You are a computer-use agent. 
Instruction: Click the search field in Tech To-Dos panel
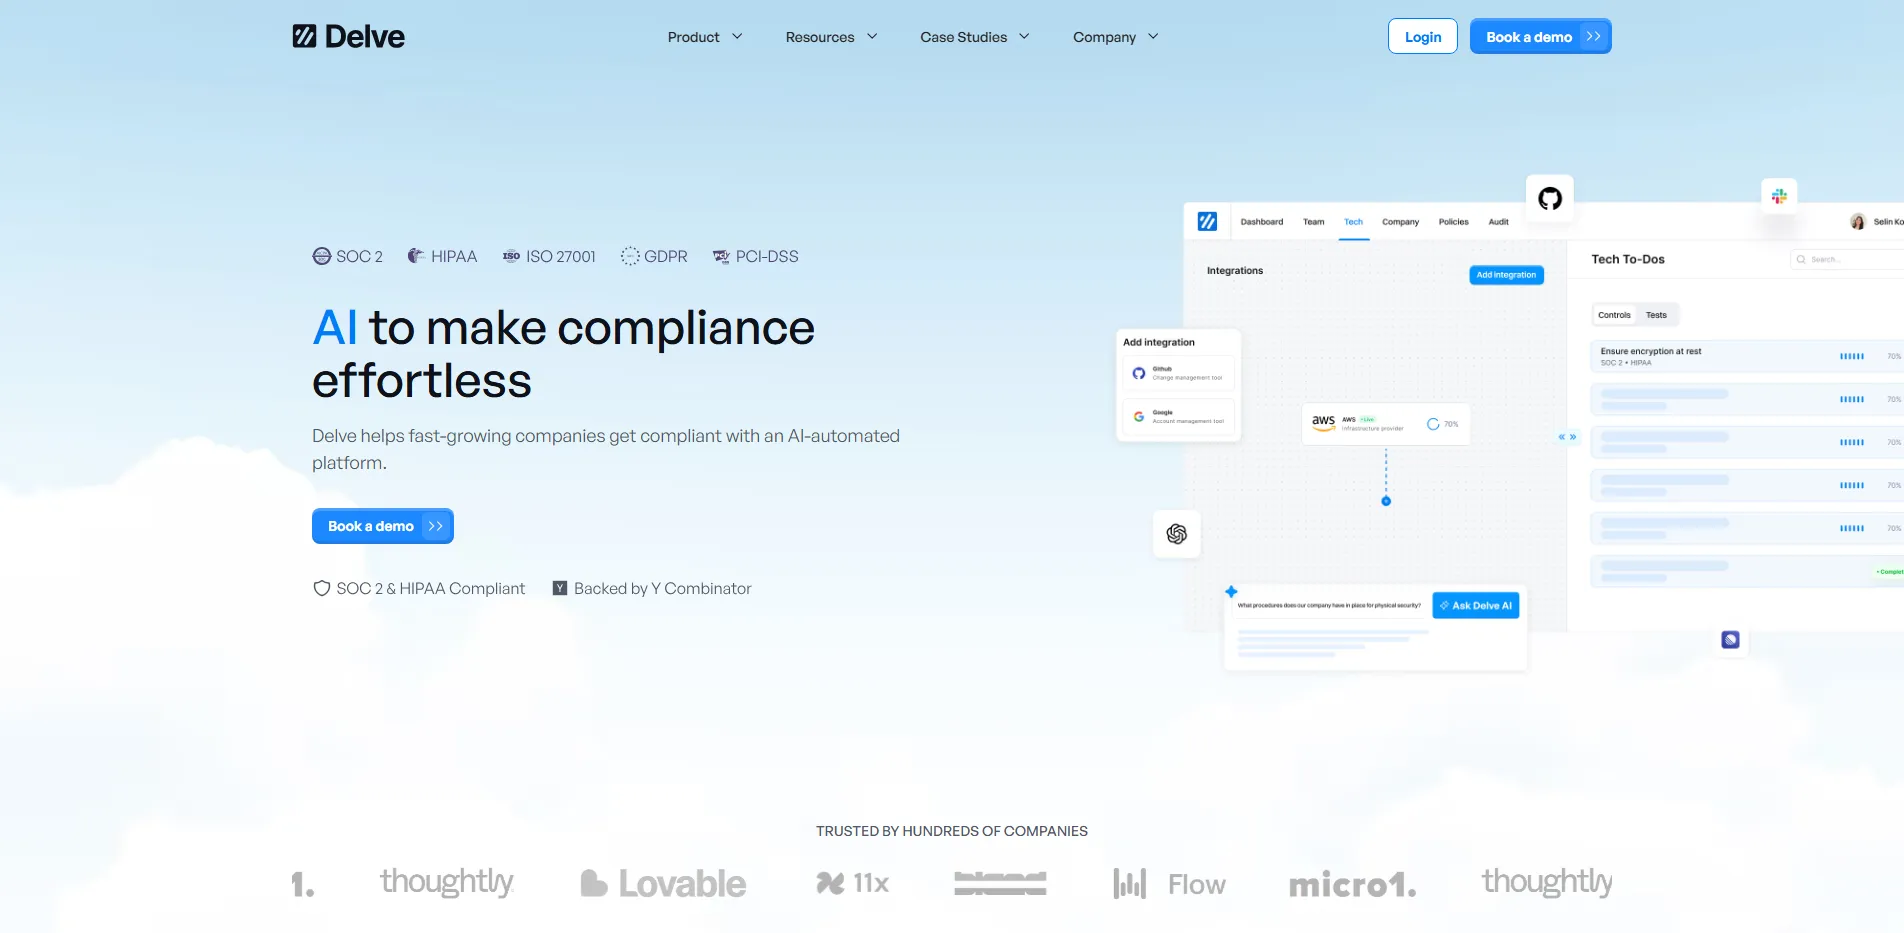click(1842, 258)
